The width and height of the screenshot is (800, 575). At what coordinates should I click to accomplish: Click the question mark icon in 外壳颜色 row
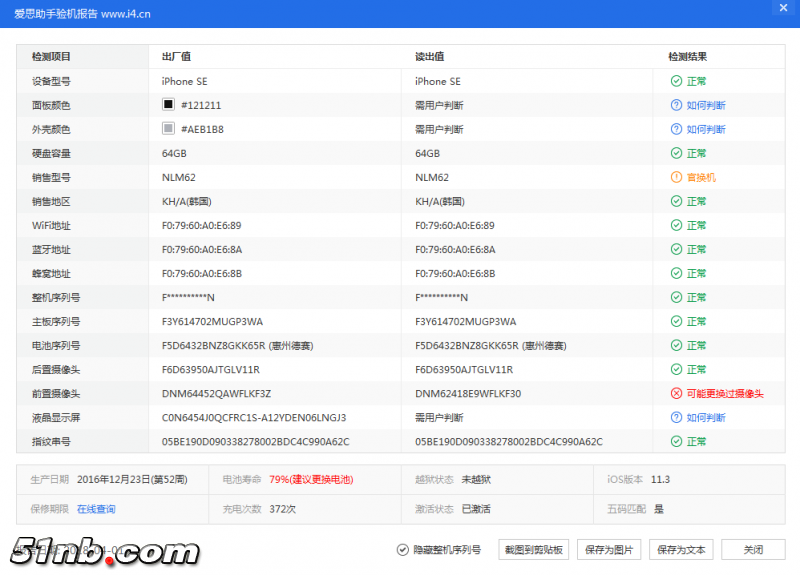(676, 130)
